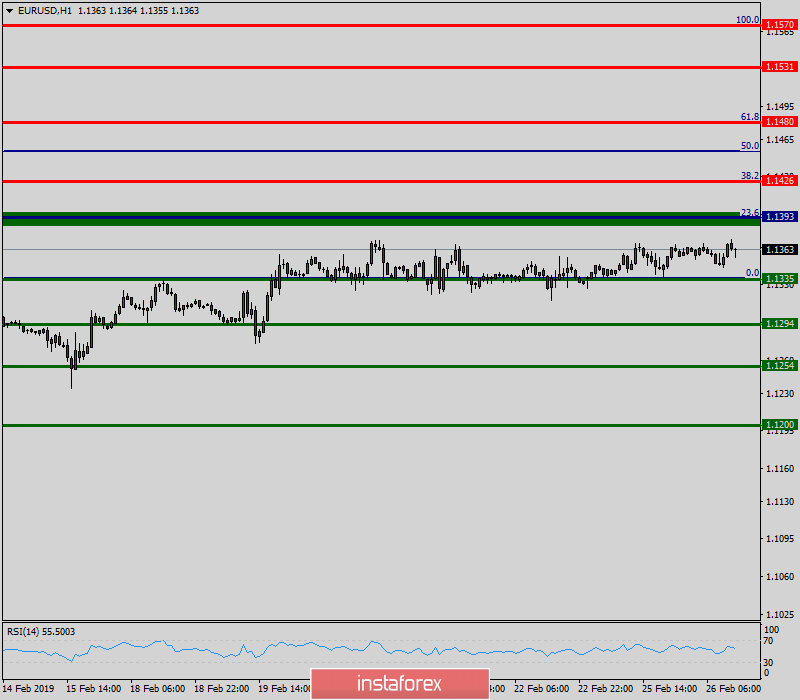This screenshot has height=700, width=800.
Task: Click the Fibonacci 50.0 level label
Action: [x=750, y=145]
